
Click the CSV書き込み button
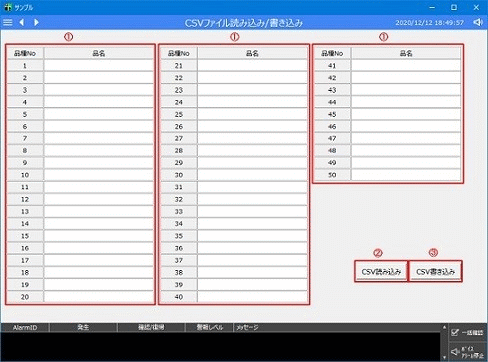click(x=435, y=272)
